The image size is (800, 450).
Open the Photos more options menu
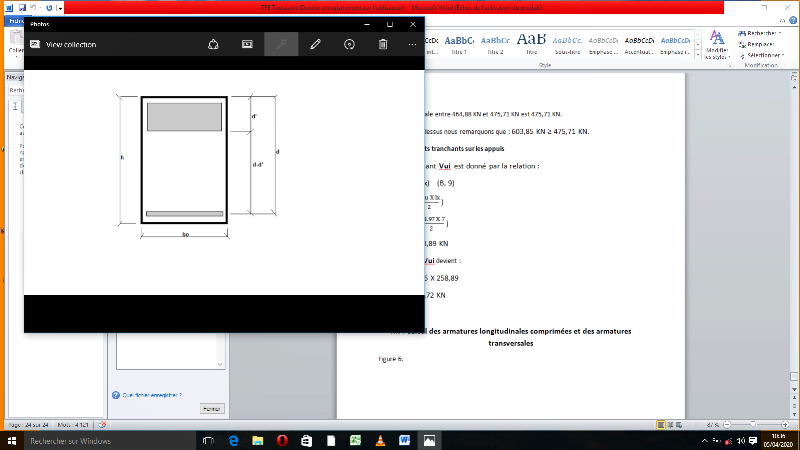(x=412, y=44)
